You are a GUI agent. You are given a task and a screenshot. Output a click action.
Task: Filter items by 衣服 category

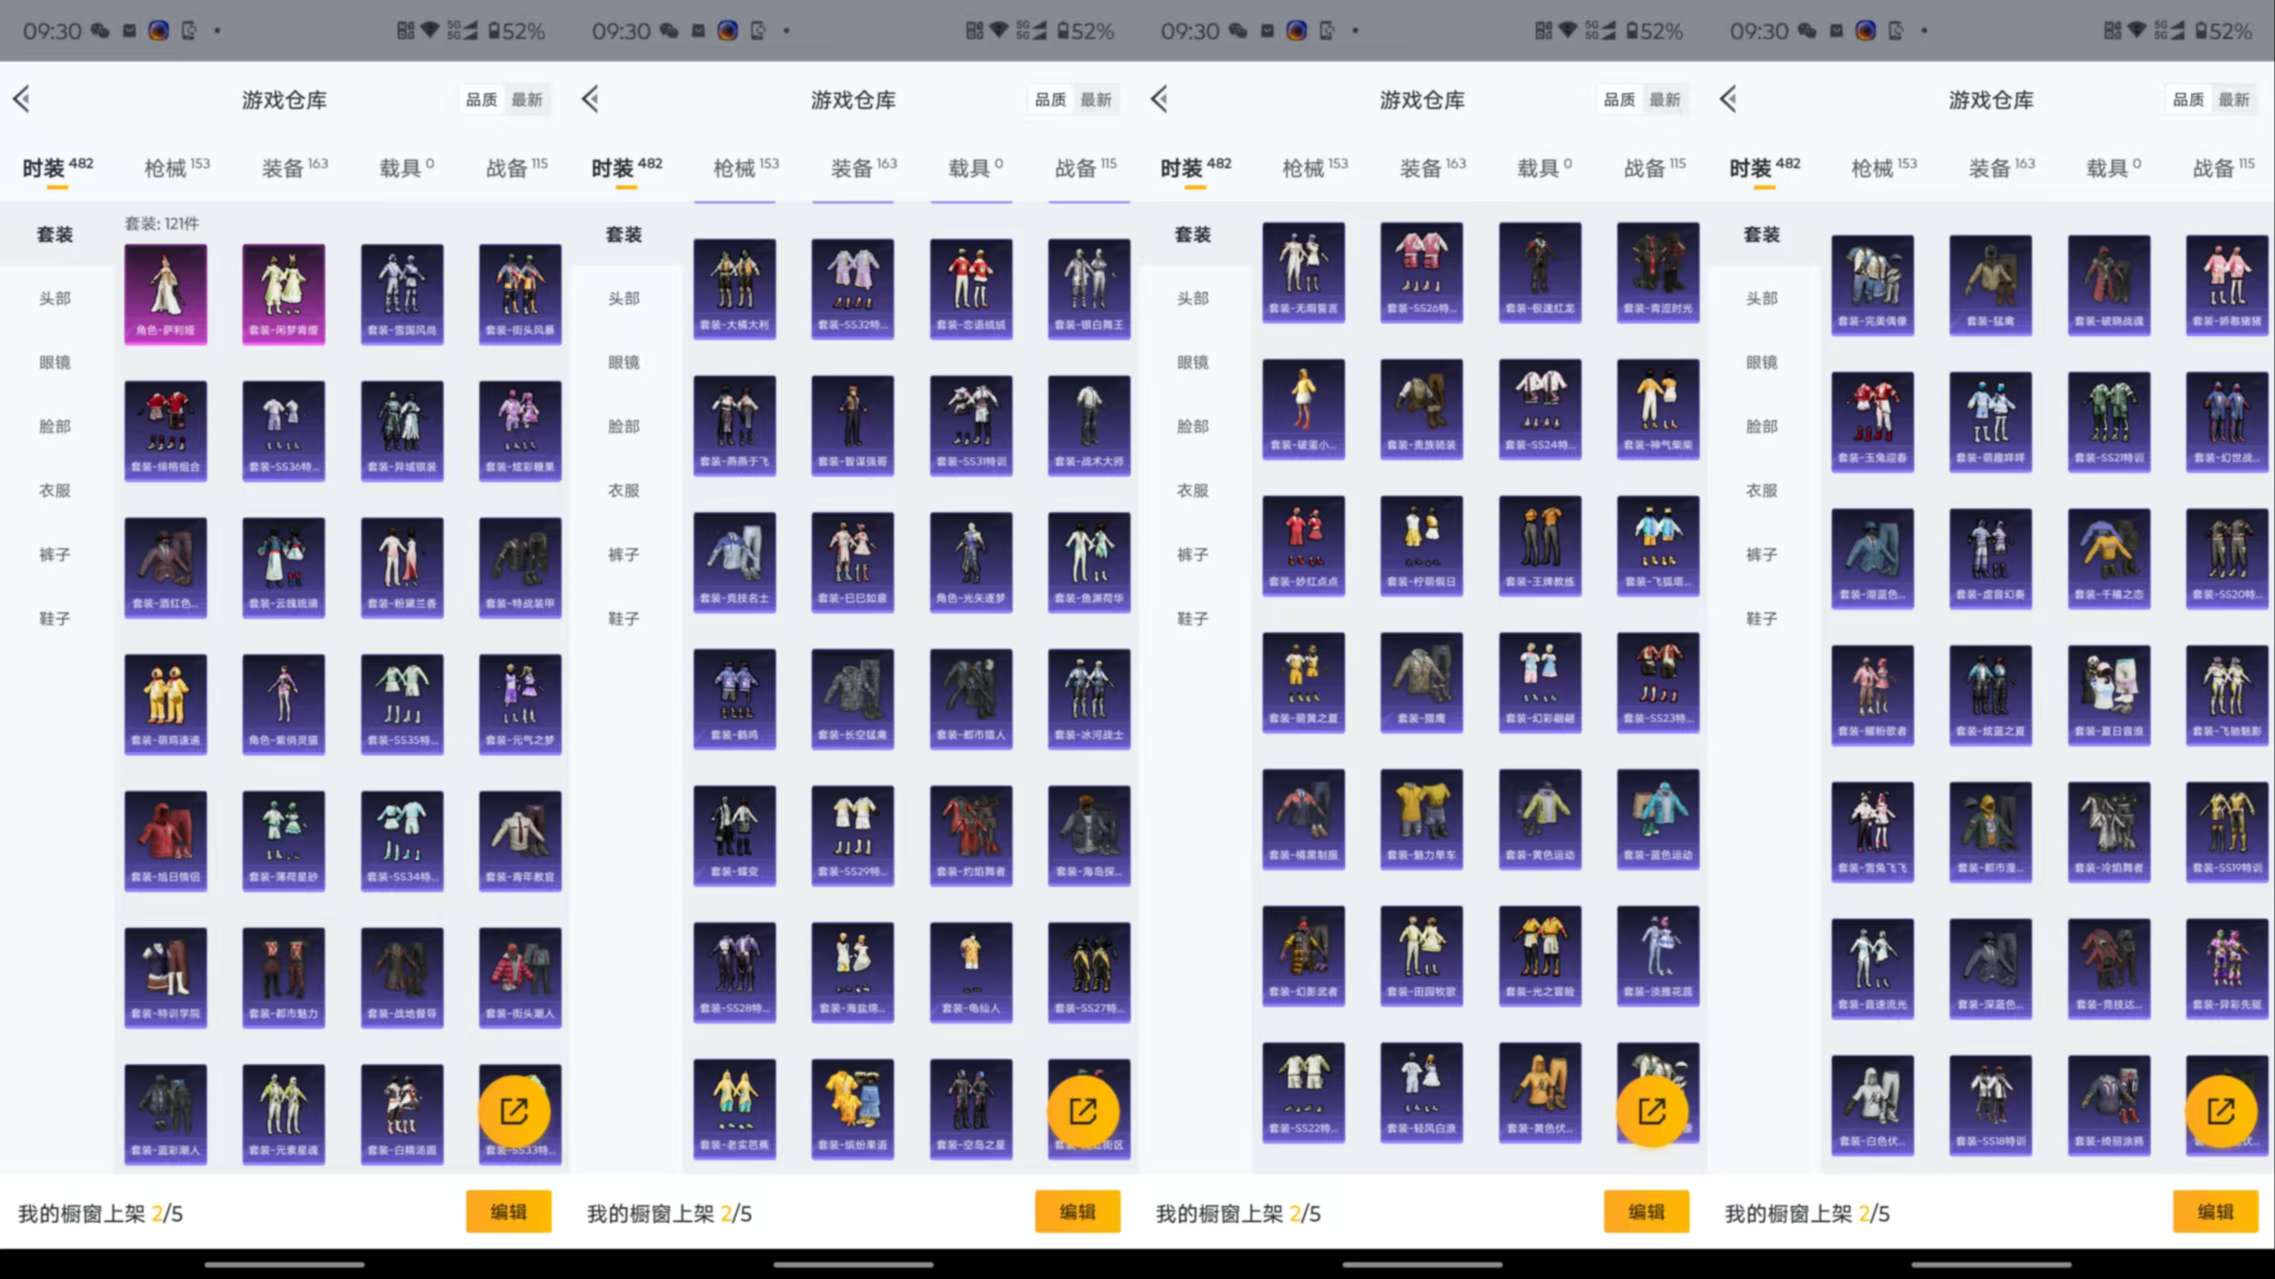55,490
